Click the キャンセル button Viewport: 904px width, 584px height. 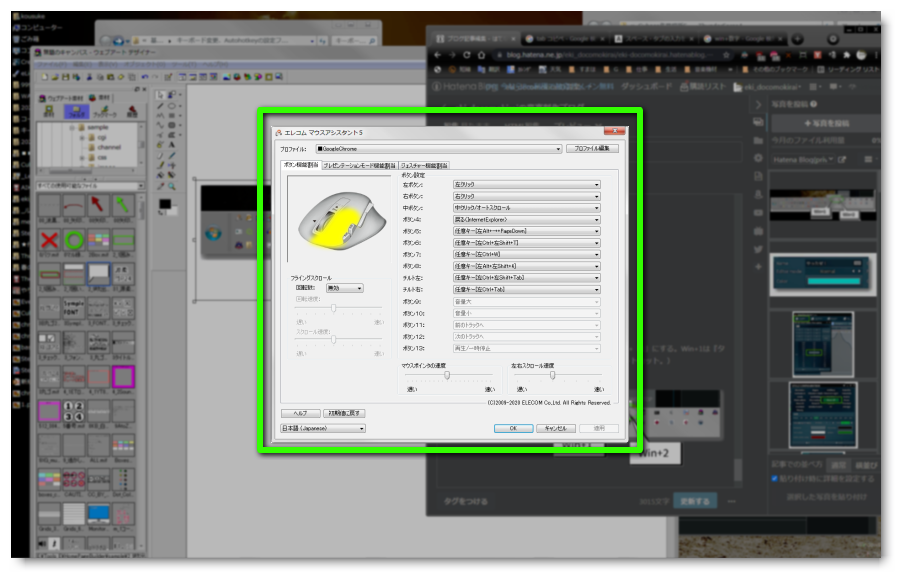(x=556, y=428)
